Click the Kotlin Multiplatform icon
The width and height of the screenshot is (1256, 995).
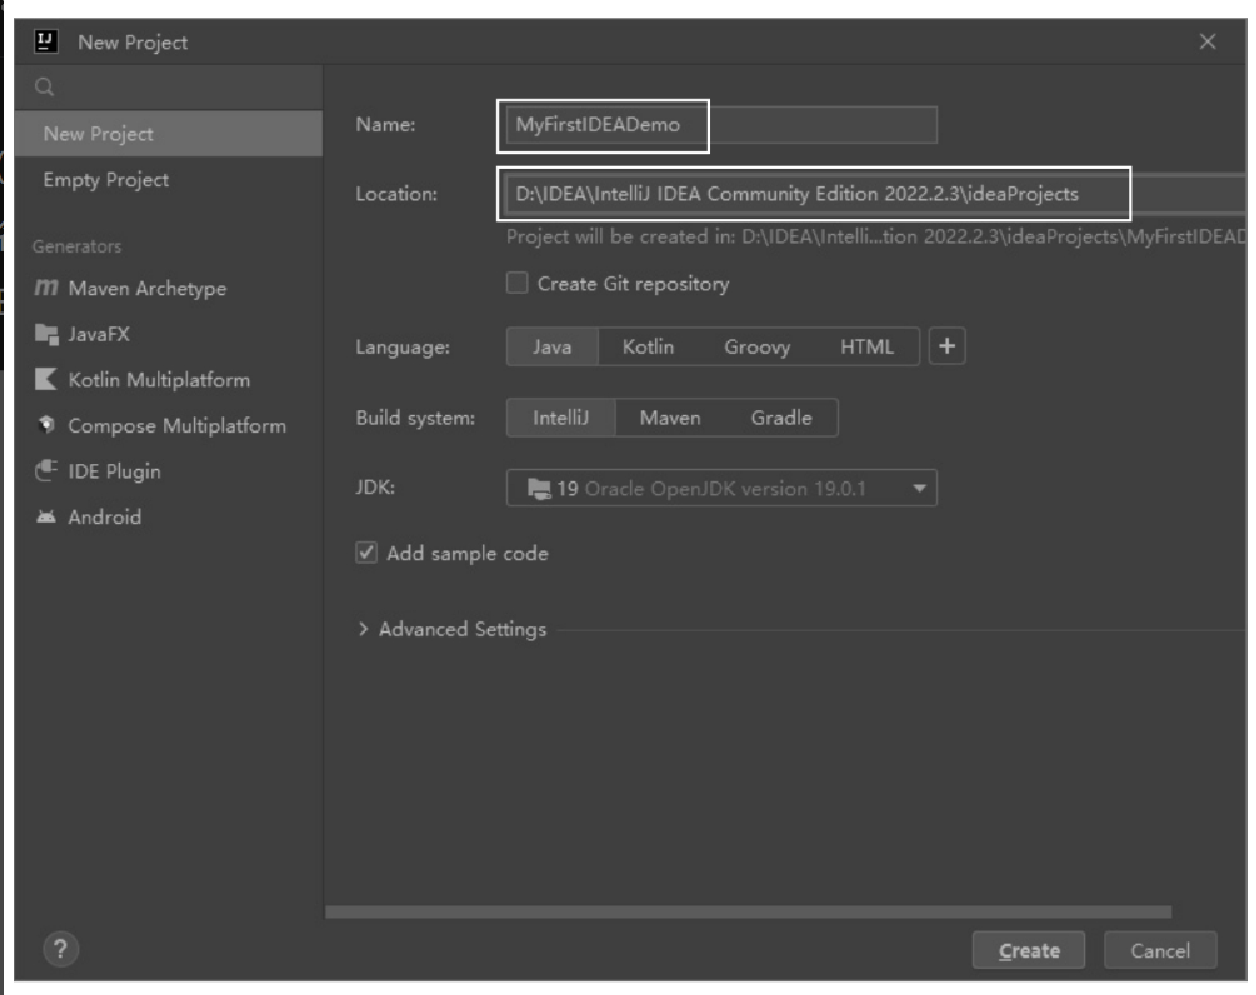[46, 380]
